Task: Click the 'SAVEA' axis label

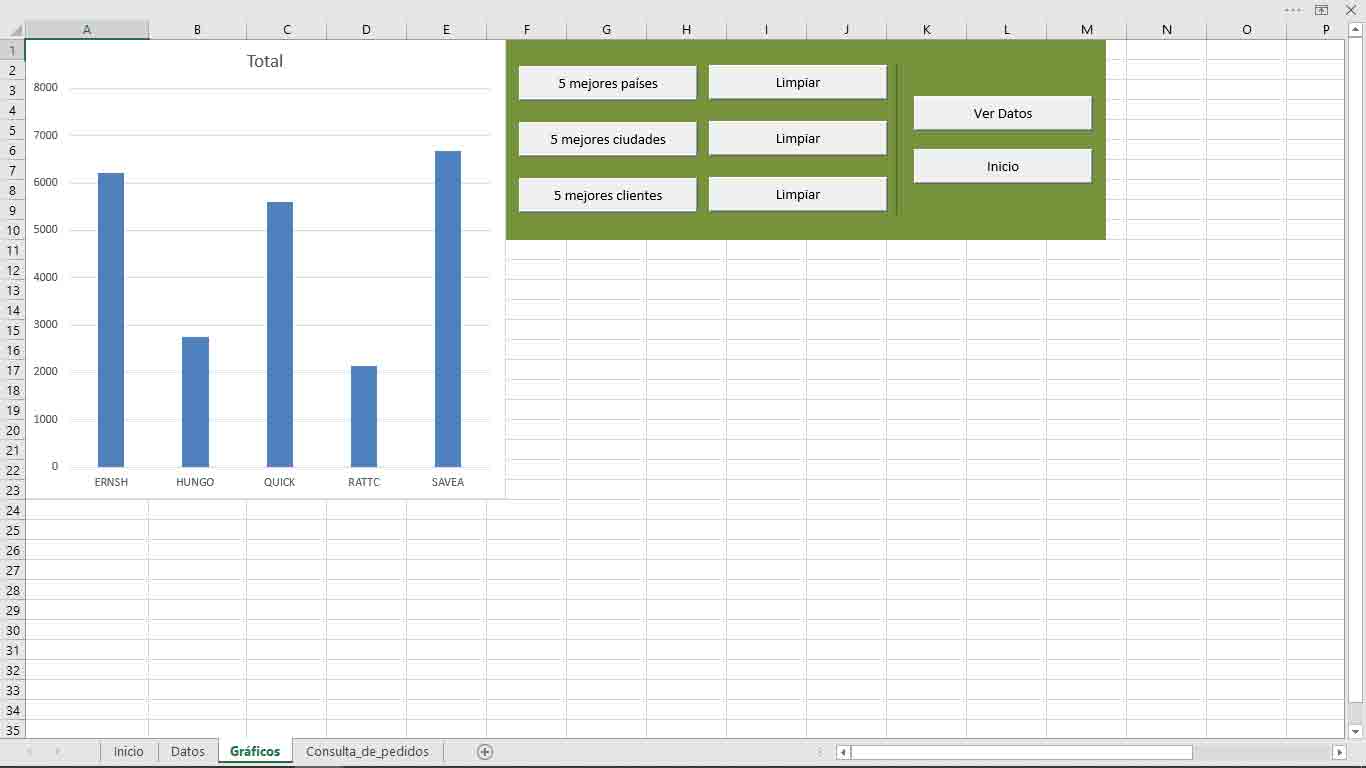Action: [x=448, y=482]
